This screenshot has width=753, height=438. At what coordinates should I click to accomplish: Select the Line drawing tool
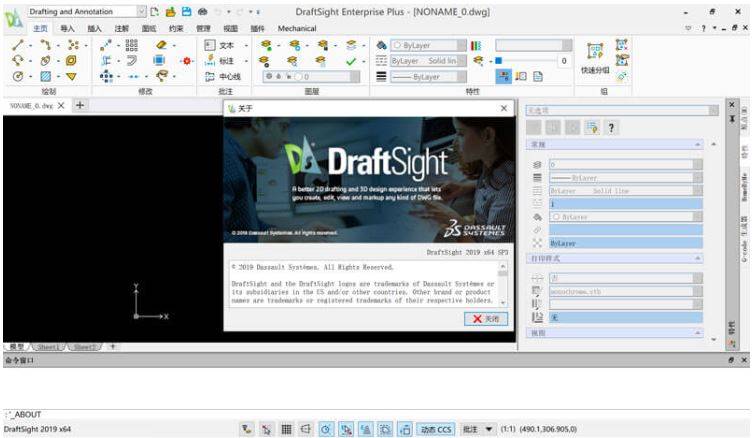click(x=16, y=46)
